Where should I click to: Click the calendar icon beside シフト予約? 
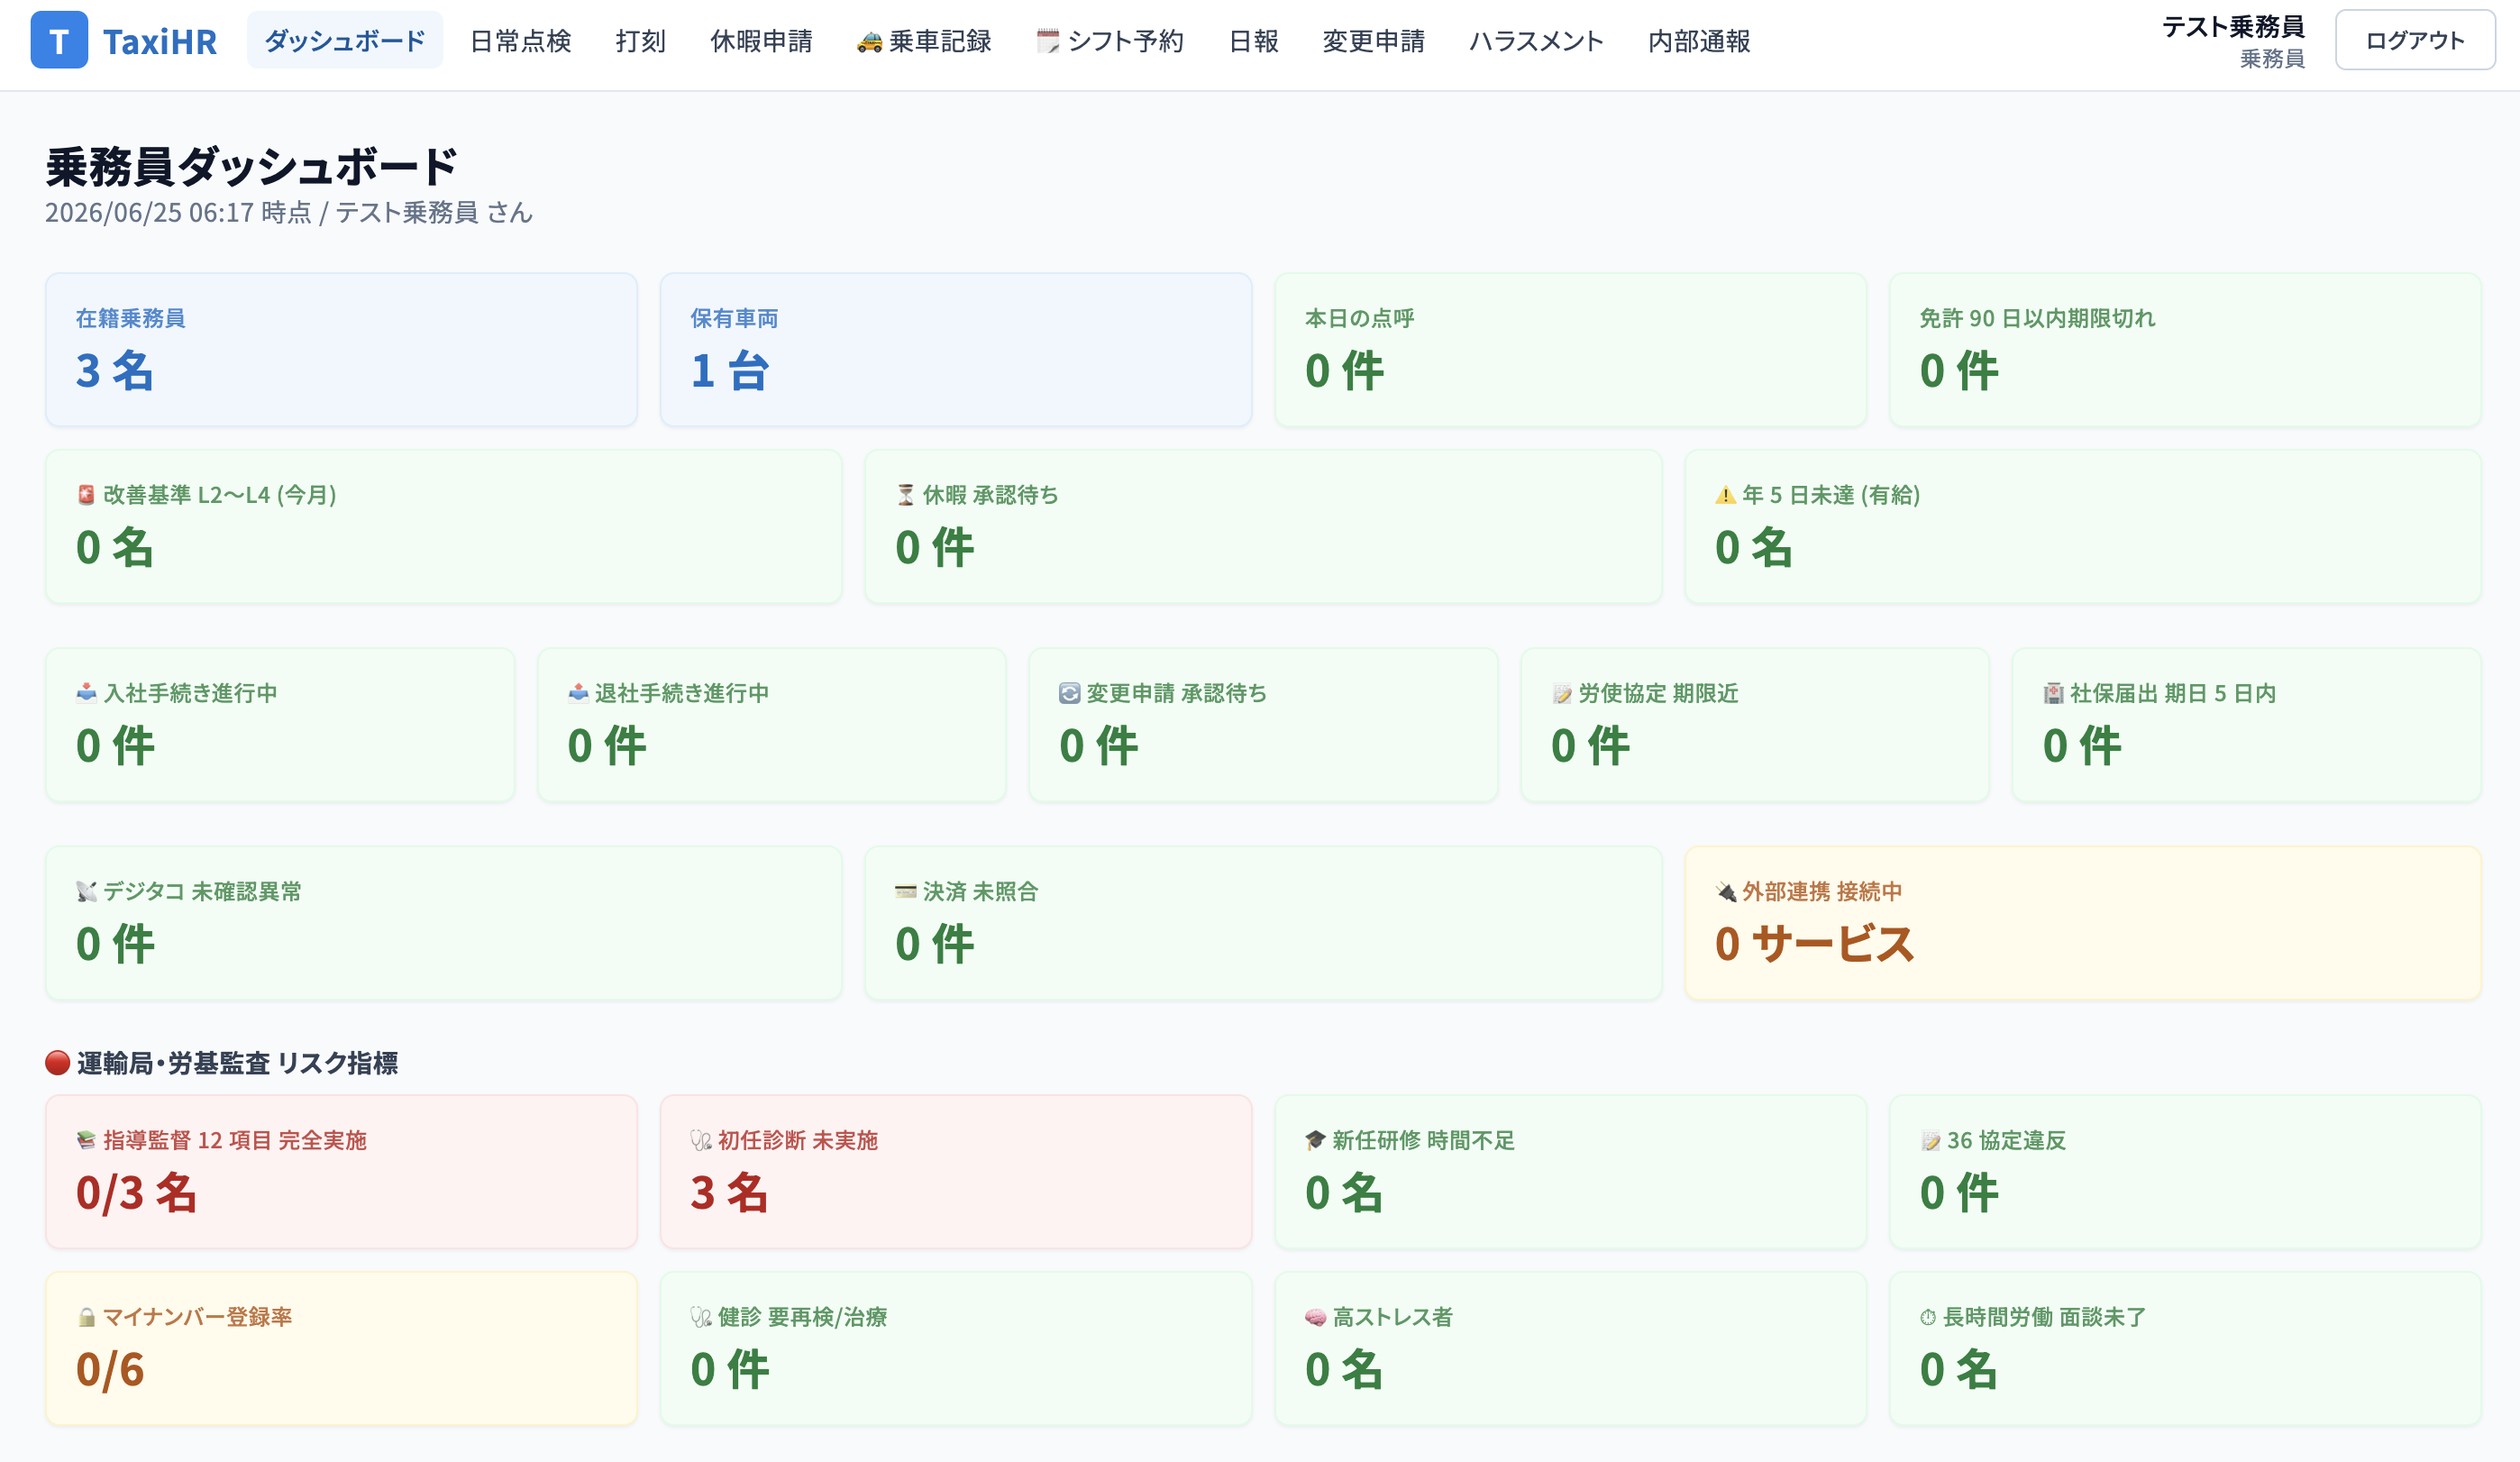click(1047, 41)
